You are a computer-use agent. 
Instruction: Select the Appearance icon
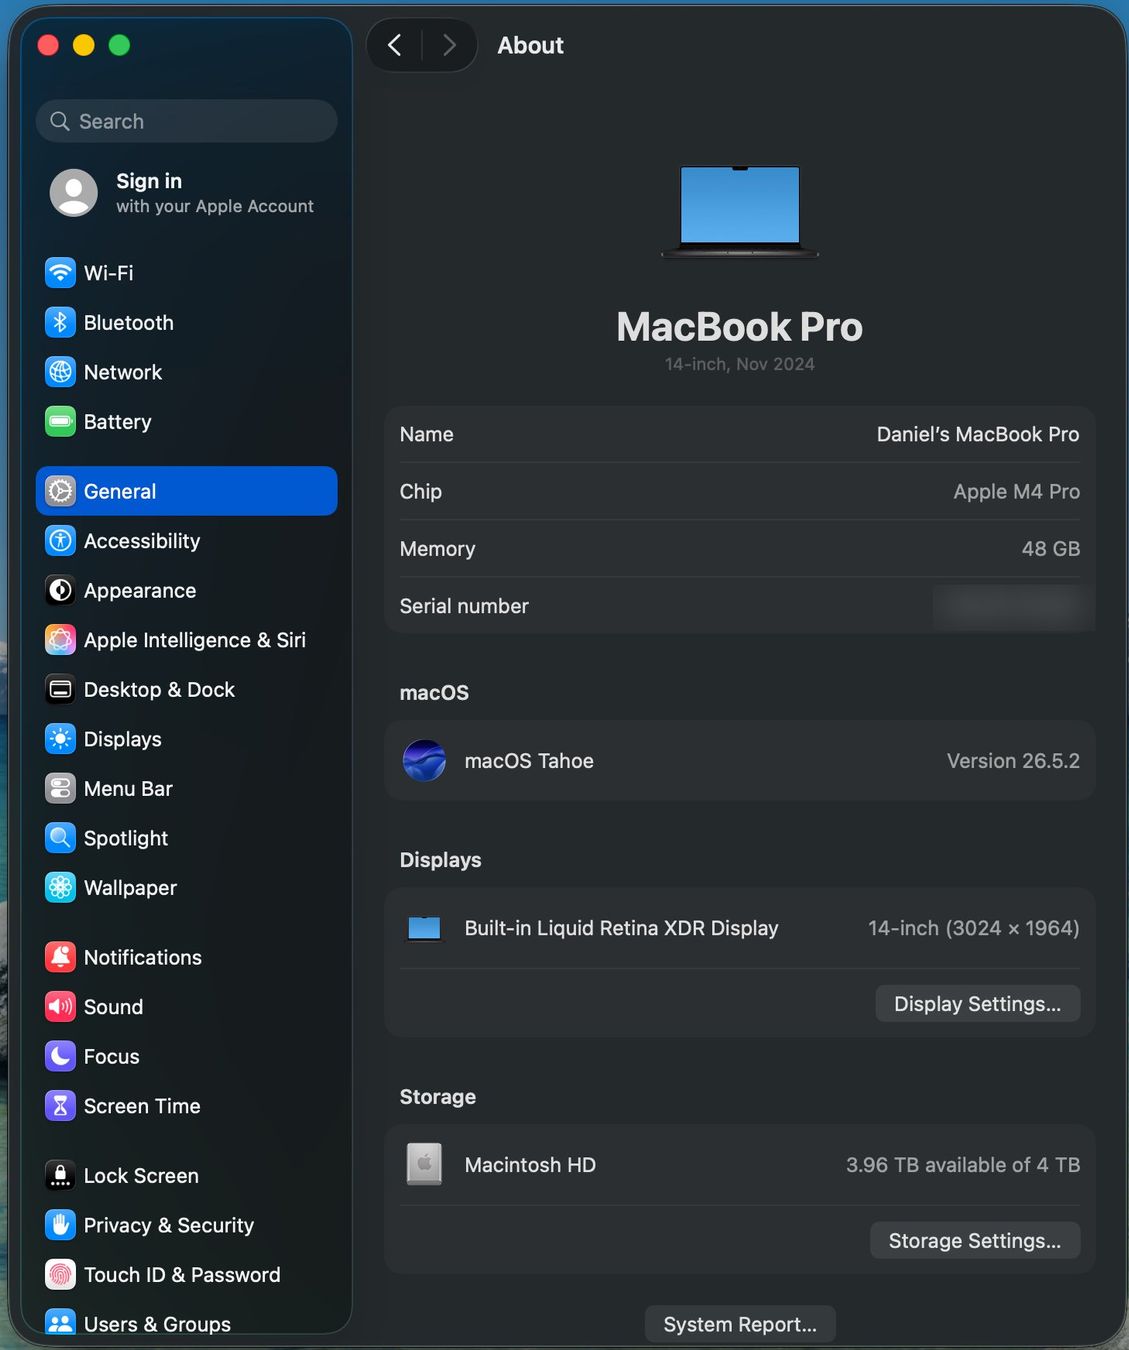pyautogui.click(x=60, y=590)
